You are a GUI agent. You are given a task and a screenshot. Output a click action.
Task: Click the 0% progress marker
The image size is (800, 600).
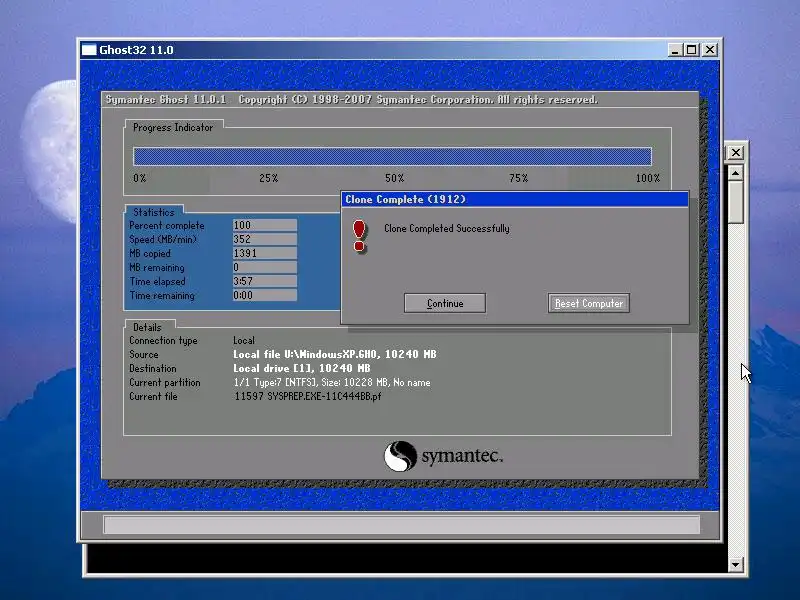pyautogui.click(x=139, y=178)
